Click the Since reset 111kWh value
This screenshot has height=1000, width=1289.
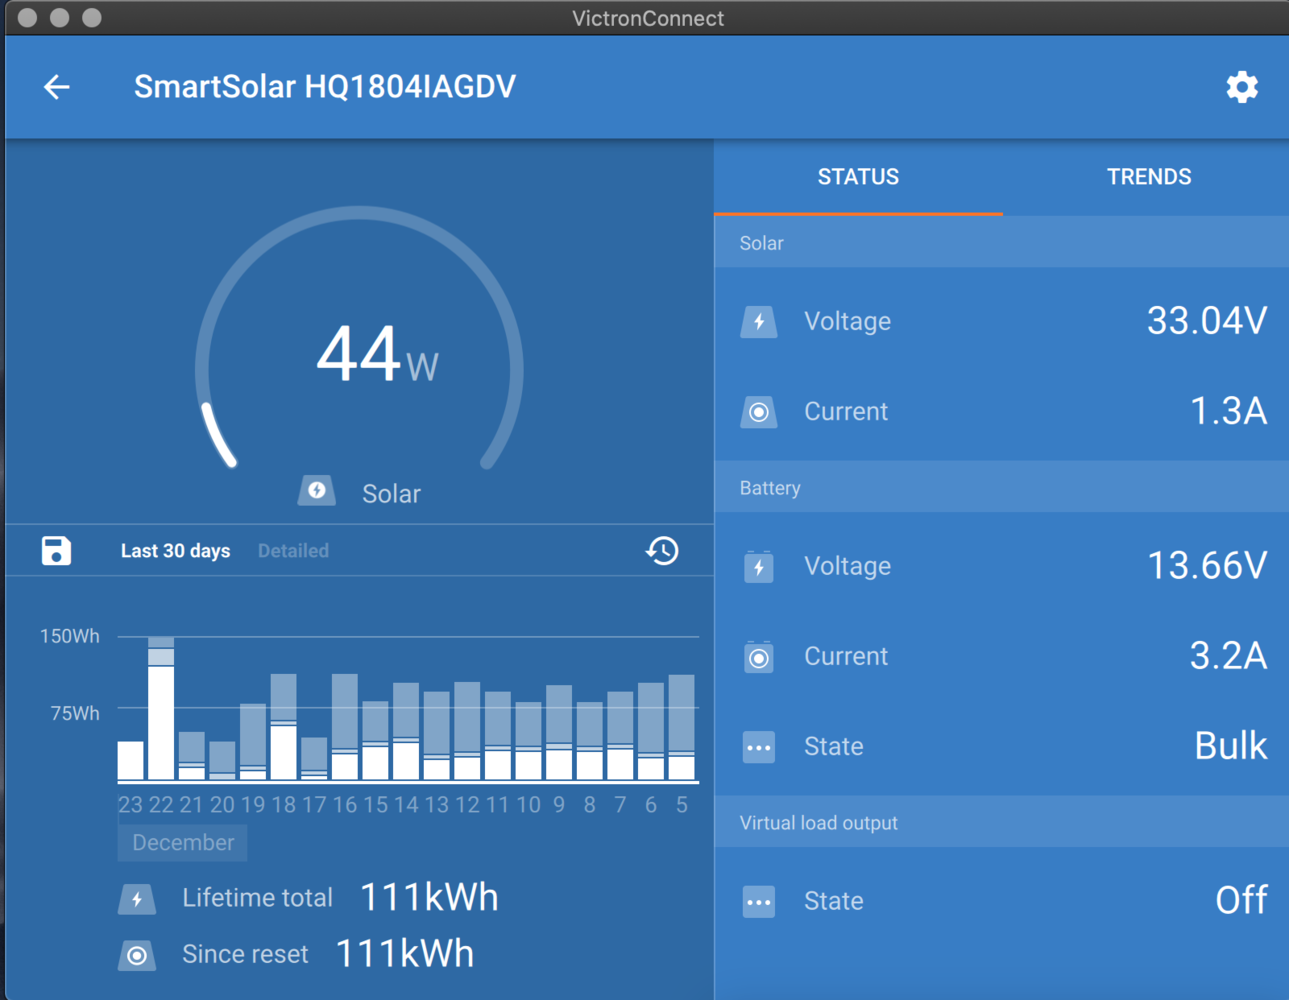pyautogui.click(x=405, y=954)
